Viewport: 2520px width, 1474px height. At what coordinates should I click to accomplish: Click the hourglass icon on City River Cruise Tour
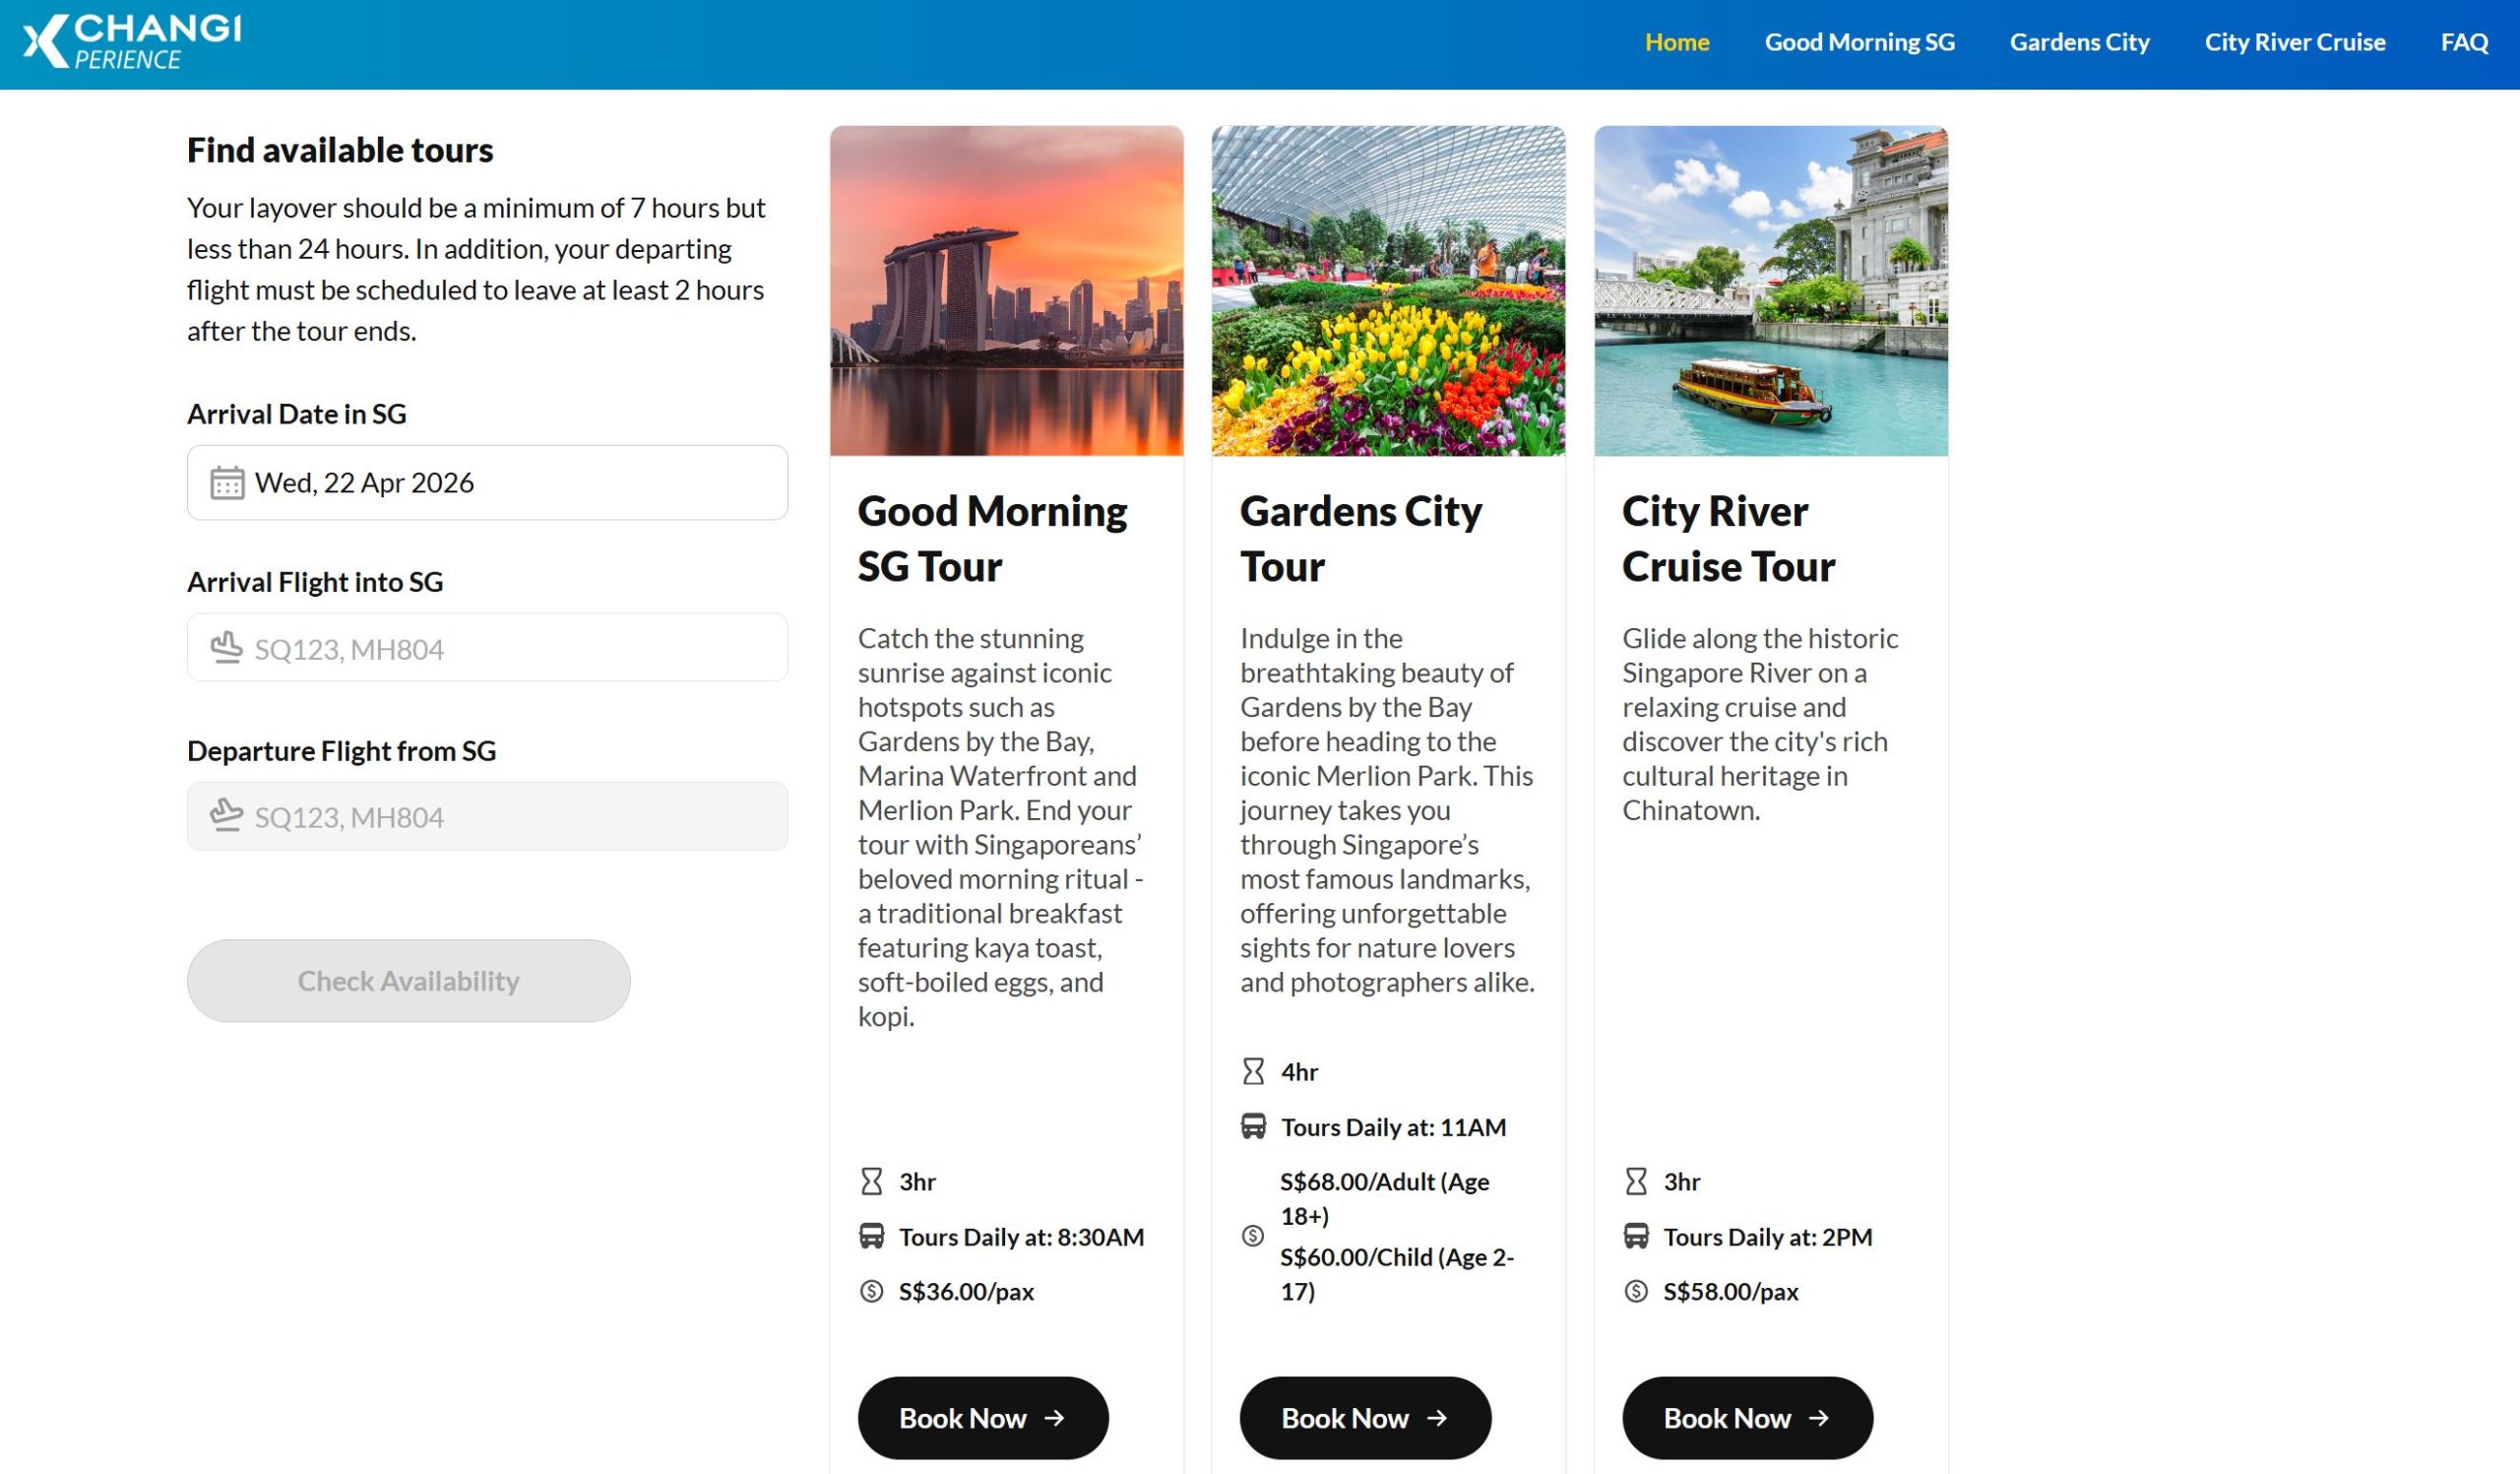point(1634,1181)
